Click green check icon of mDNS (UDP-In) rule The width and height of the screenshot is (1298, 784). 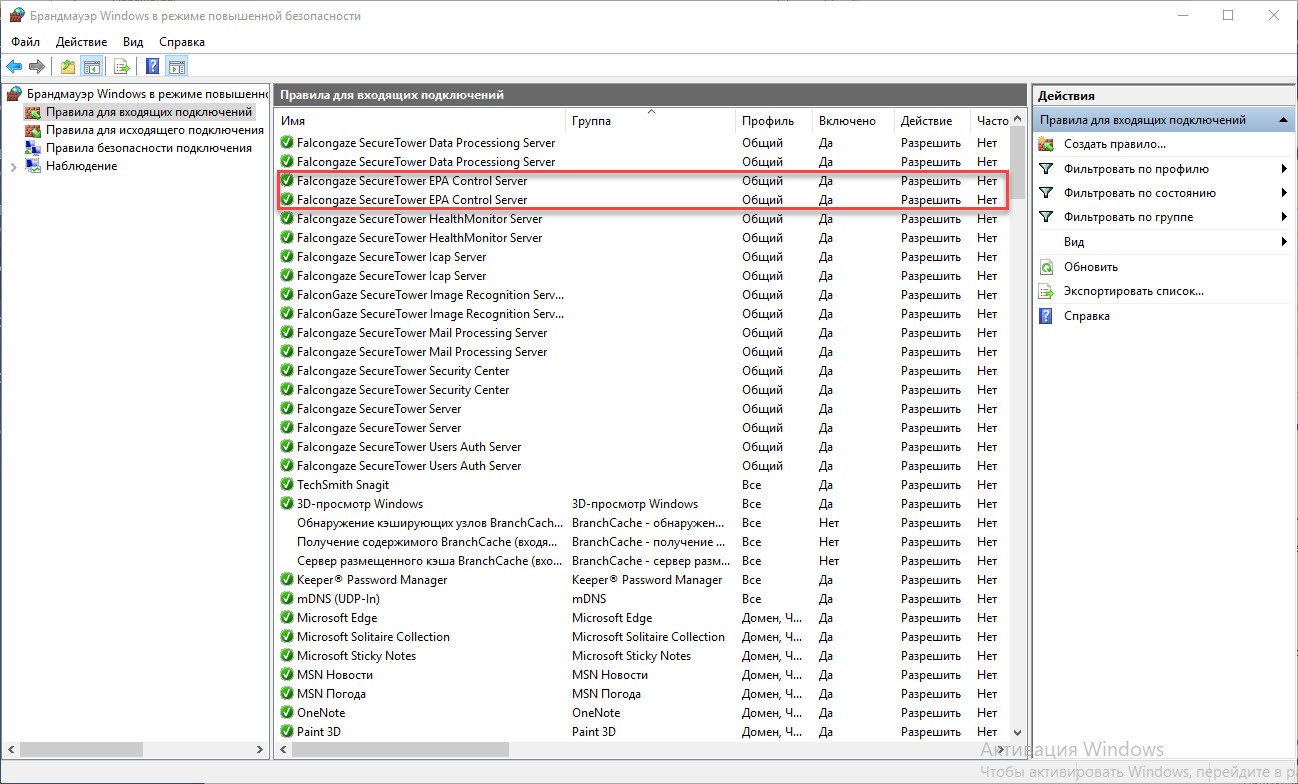click(287, 599)
